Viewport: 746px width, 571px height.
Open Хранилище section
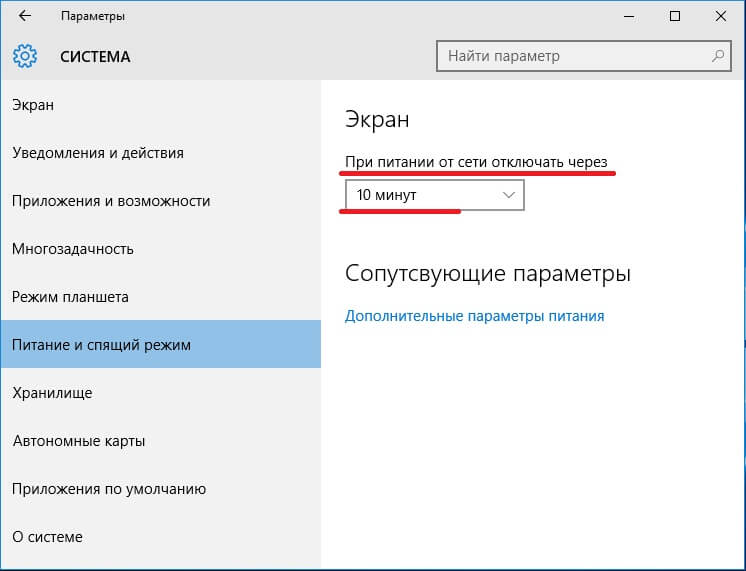pos(52,393)
